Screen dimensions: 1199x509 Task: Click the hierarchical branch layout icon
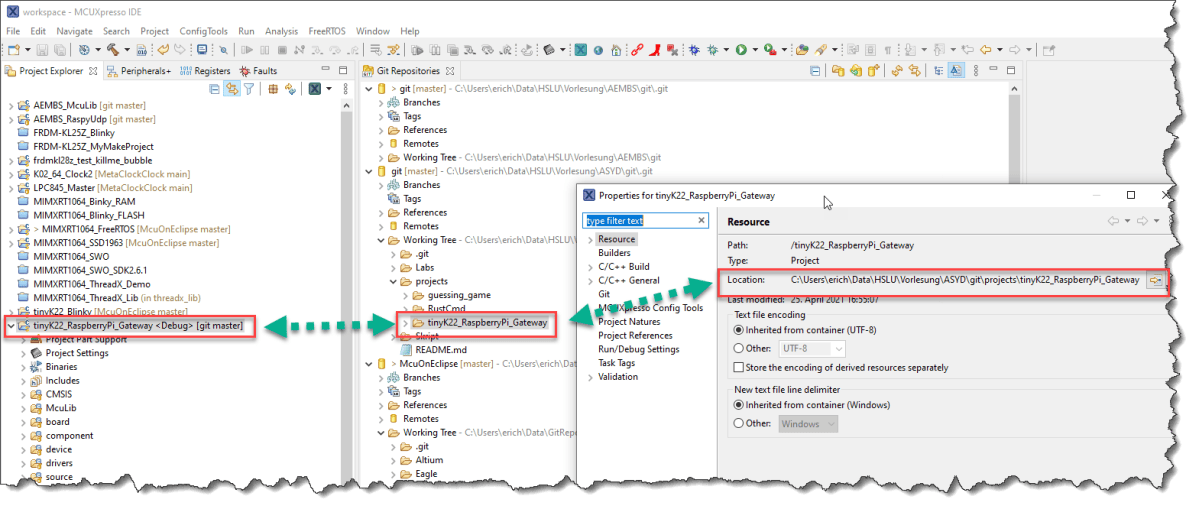pos(938,70)
